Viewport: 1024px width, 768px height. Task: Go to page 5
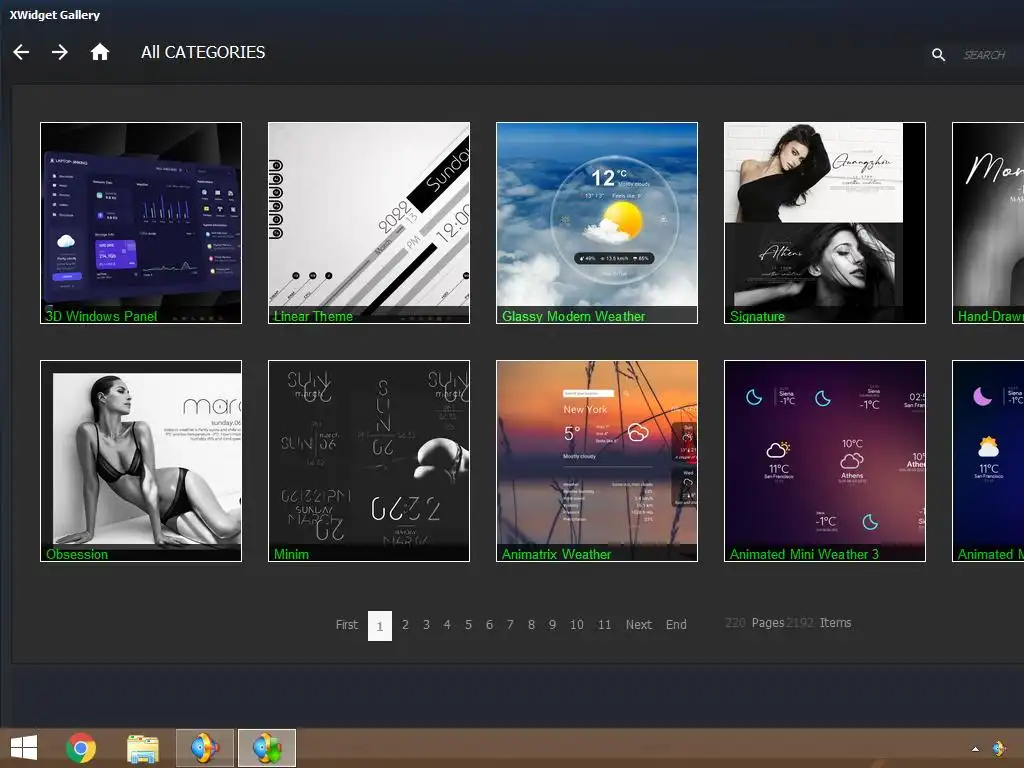(x=468, y=625)
